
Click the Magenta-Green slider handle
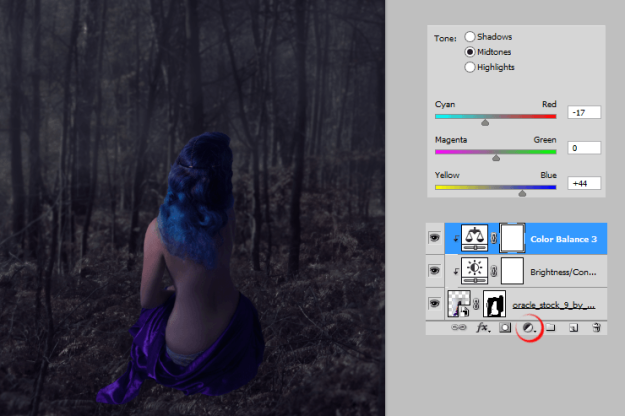[x=496, y=158]
